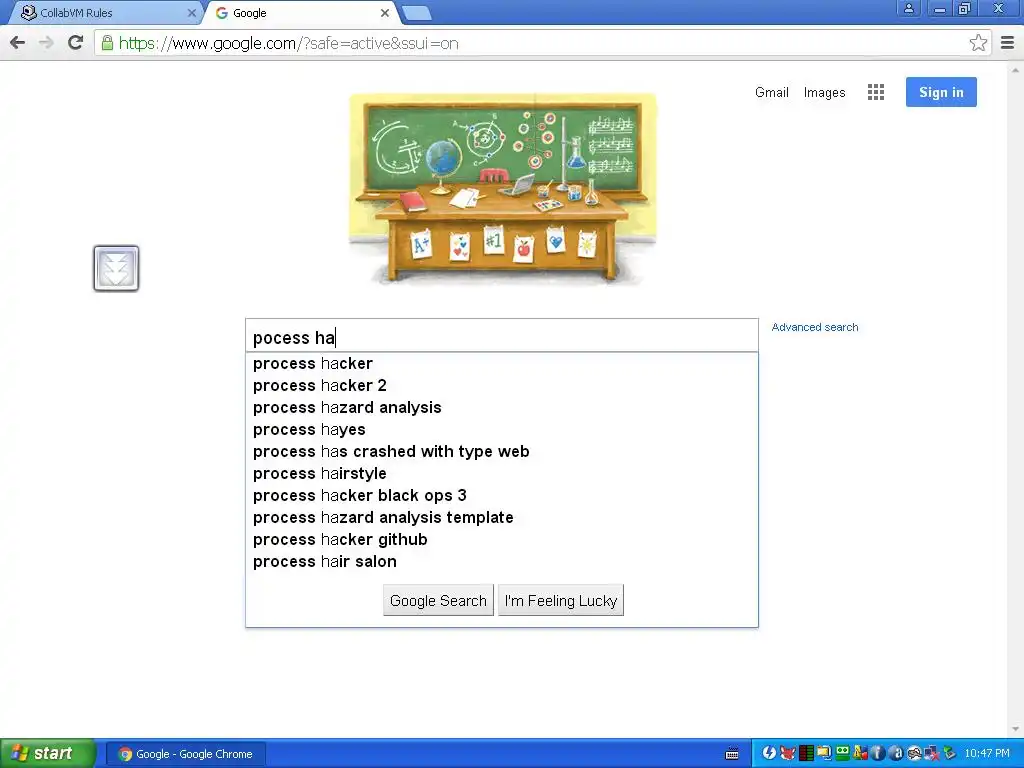Choose 'process hacker black ops 3'

[502, 496]
